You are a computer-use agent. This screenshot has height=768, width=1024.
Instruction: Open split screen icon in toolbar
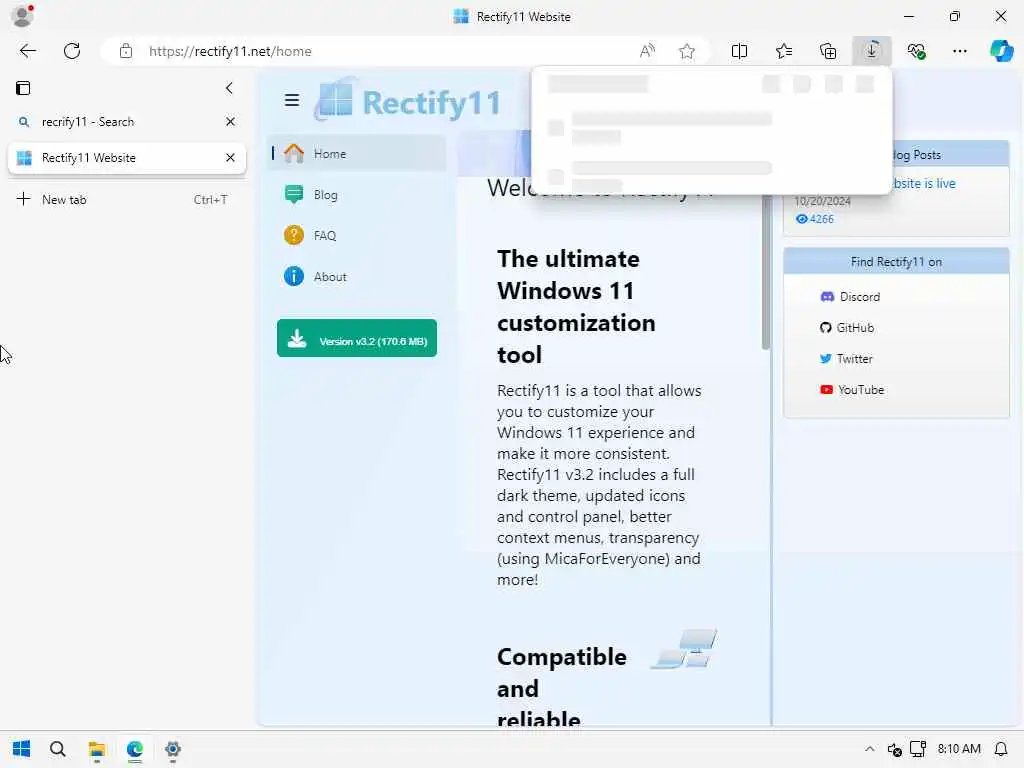(x=739, y=51)
